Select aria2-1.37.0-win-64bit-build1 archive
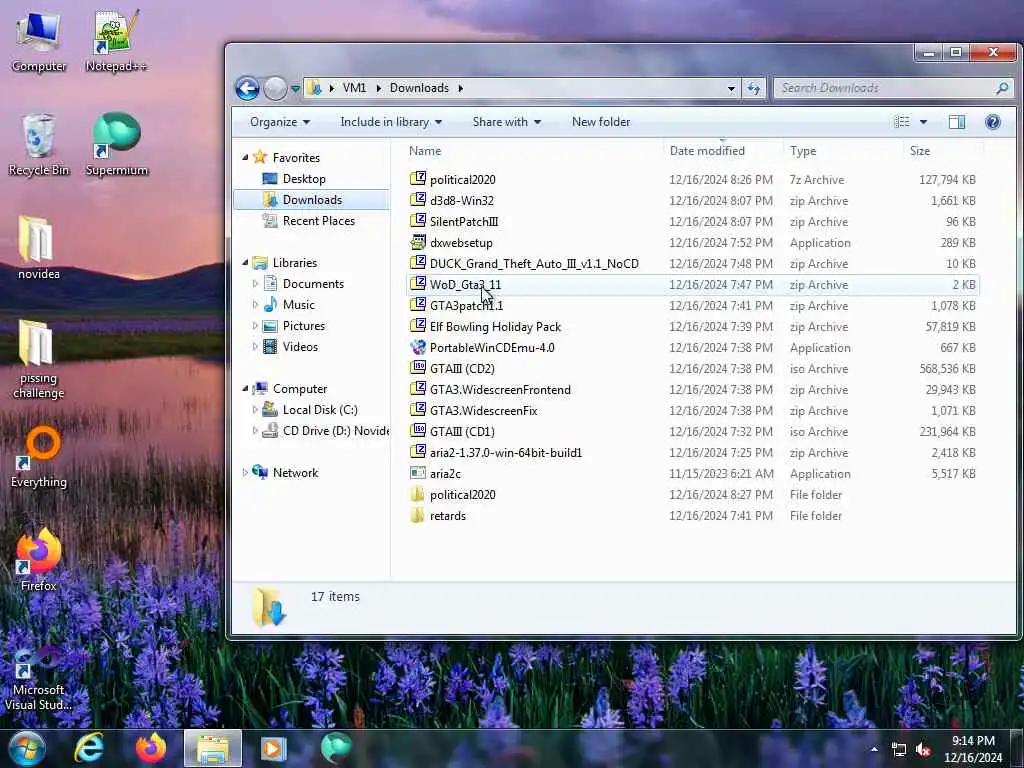 click(x=505, y=453)
